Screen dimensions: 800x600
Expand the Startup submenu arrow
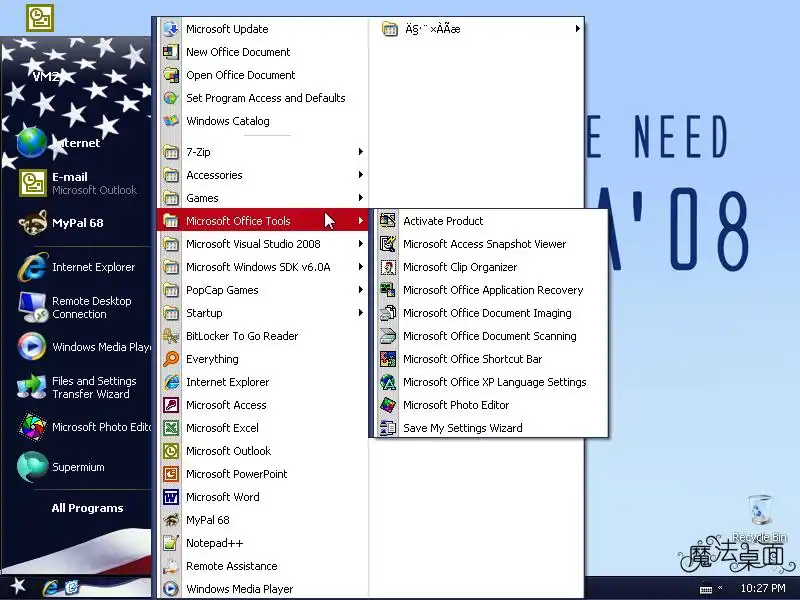click(361, 313)
